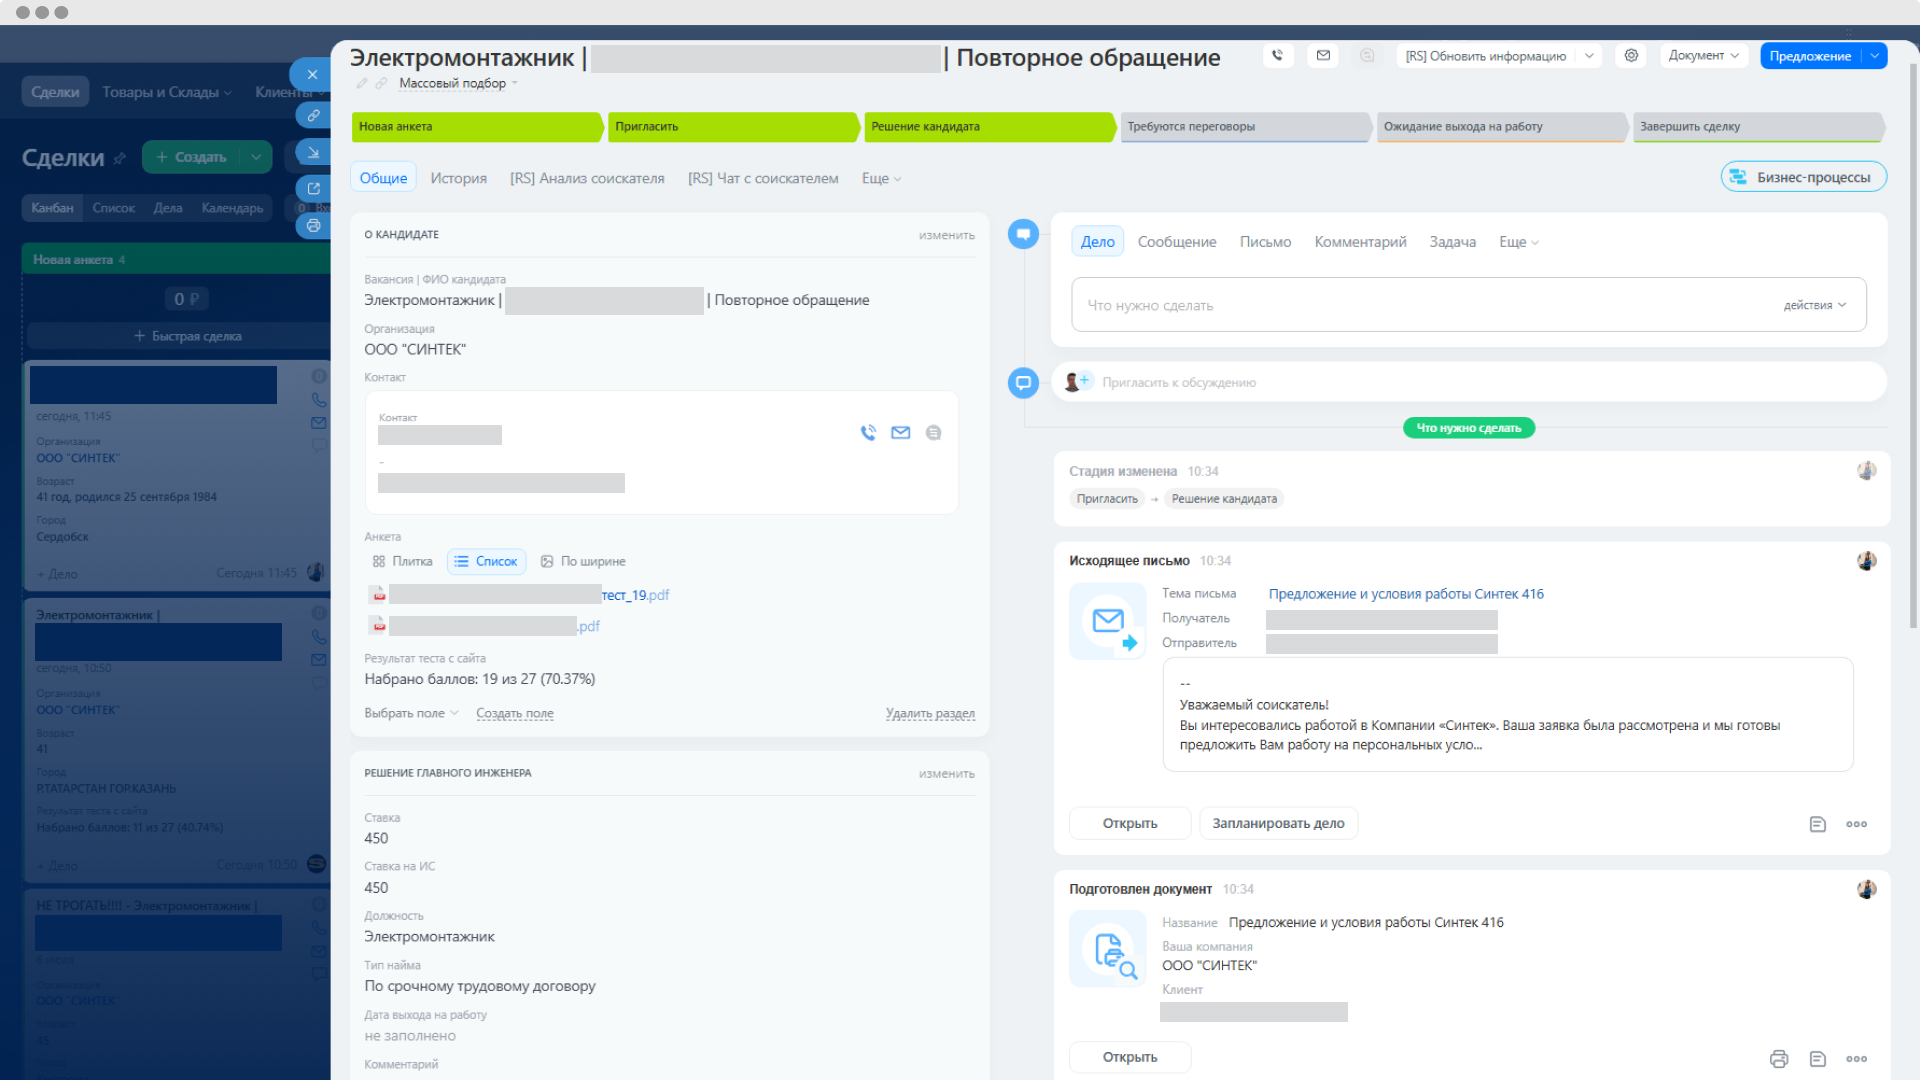The width and height of the screenshot is (1920, 1080).
Task: Click the email envelope icon in card header
Action: 1323,56
